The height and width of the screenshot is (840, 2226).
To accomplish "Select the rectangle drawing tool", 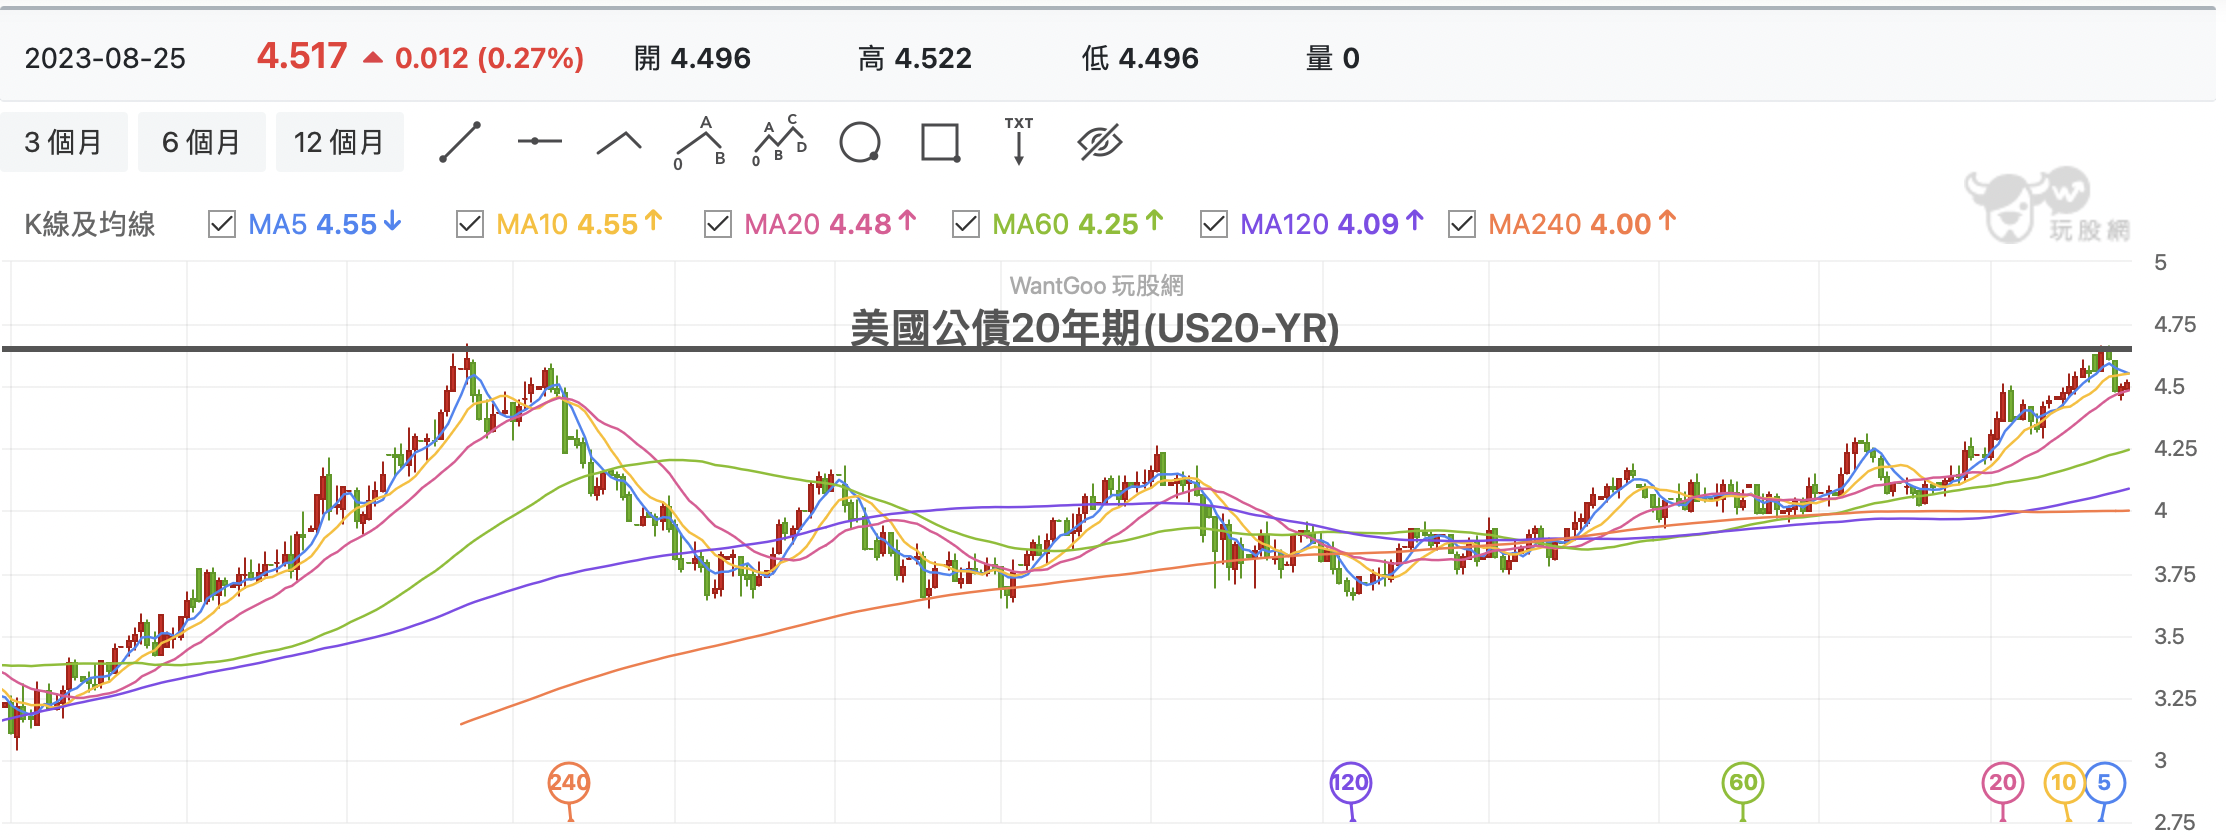I will point(940,142).
